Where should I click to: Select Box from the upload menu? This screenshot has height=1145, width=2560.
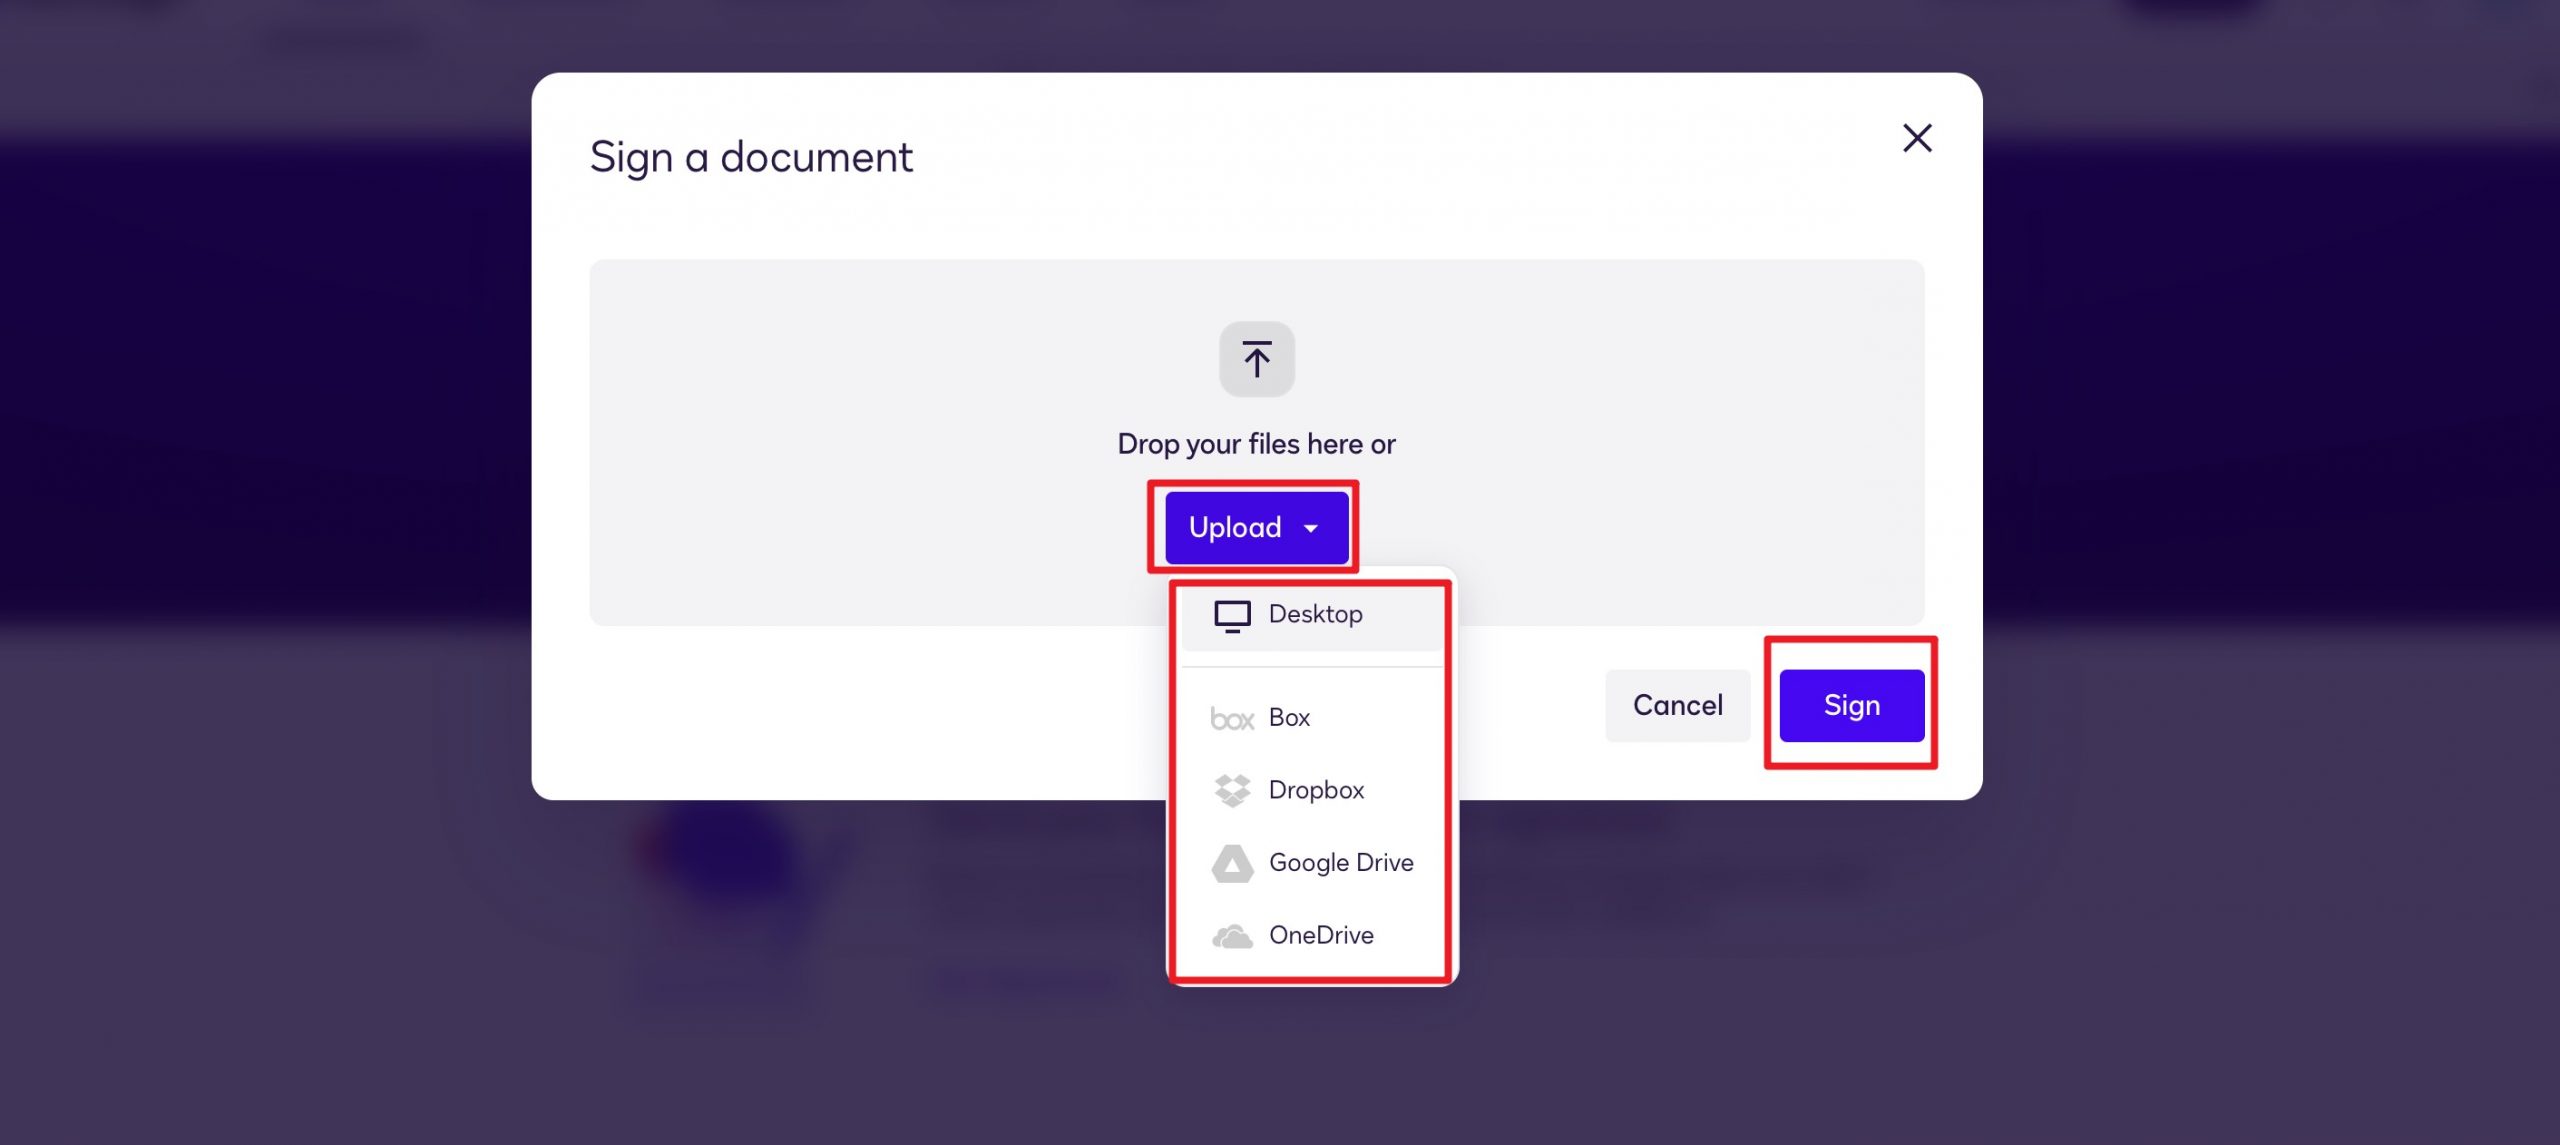[x=1311, y=717]
